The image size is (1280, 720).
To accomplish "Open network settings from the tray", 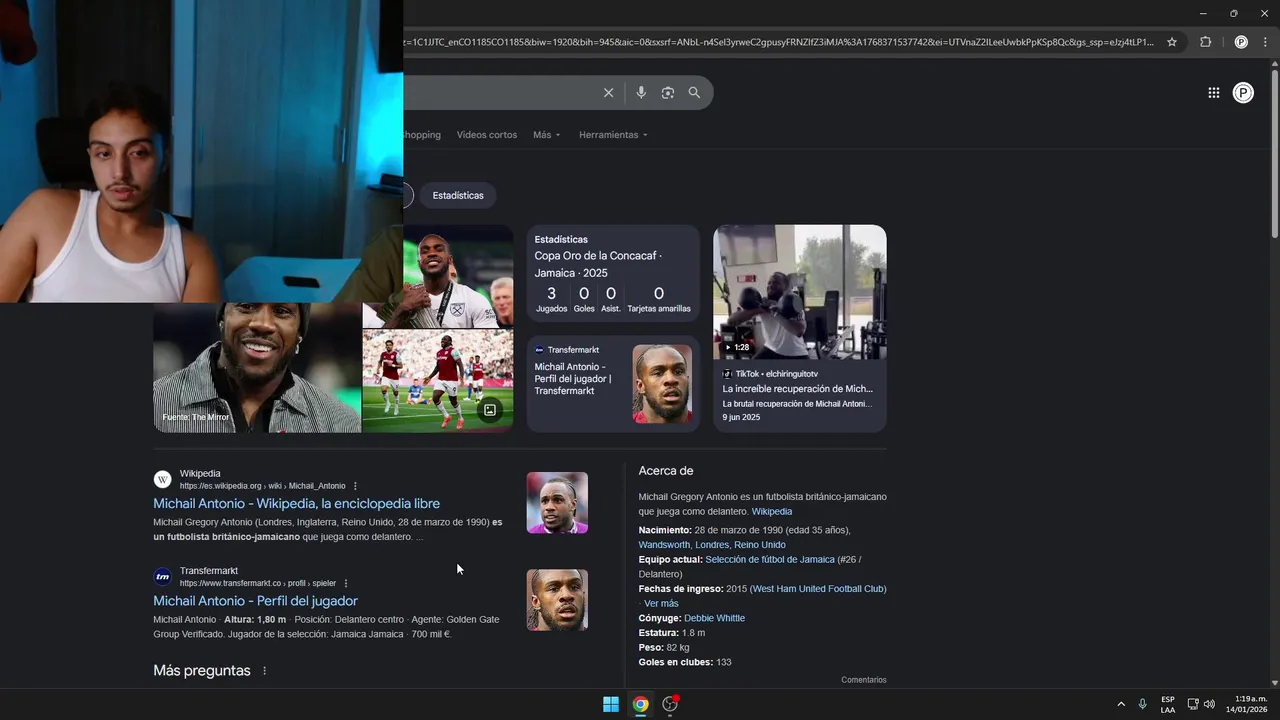I will [1193, 704].
